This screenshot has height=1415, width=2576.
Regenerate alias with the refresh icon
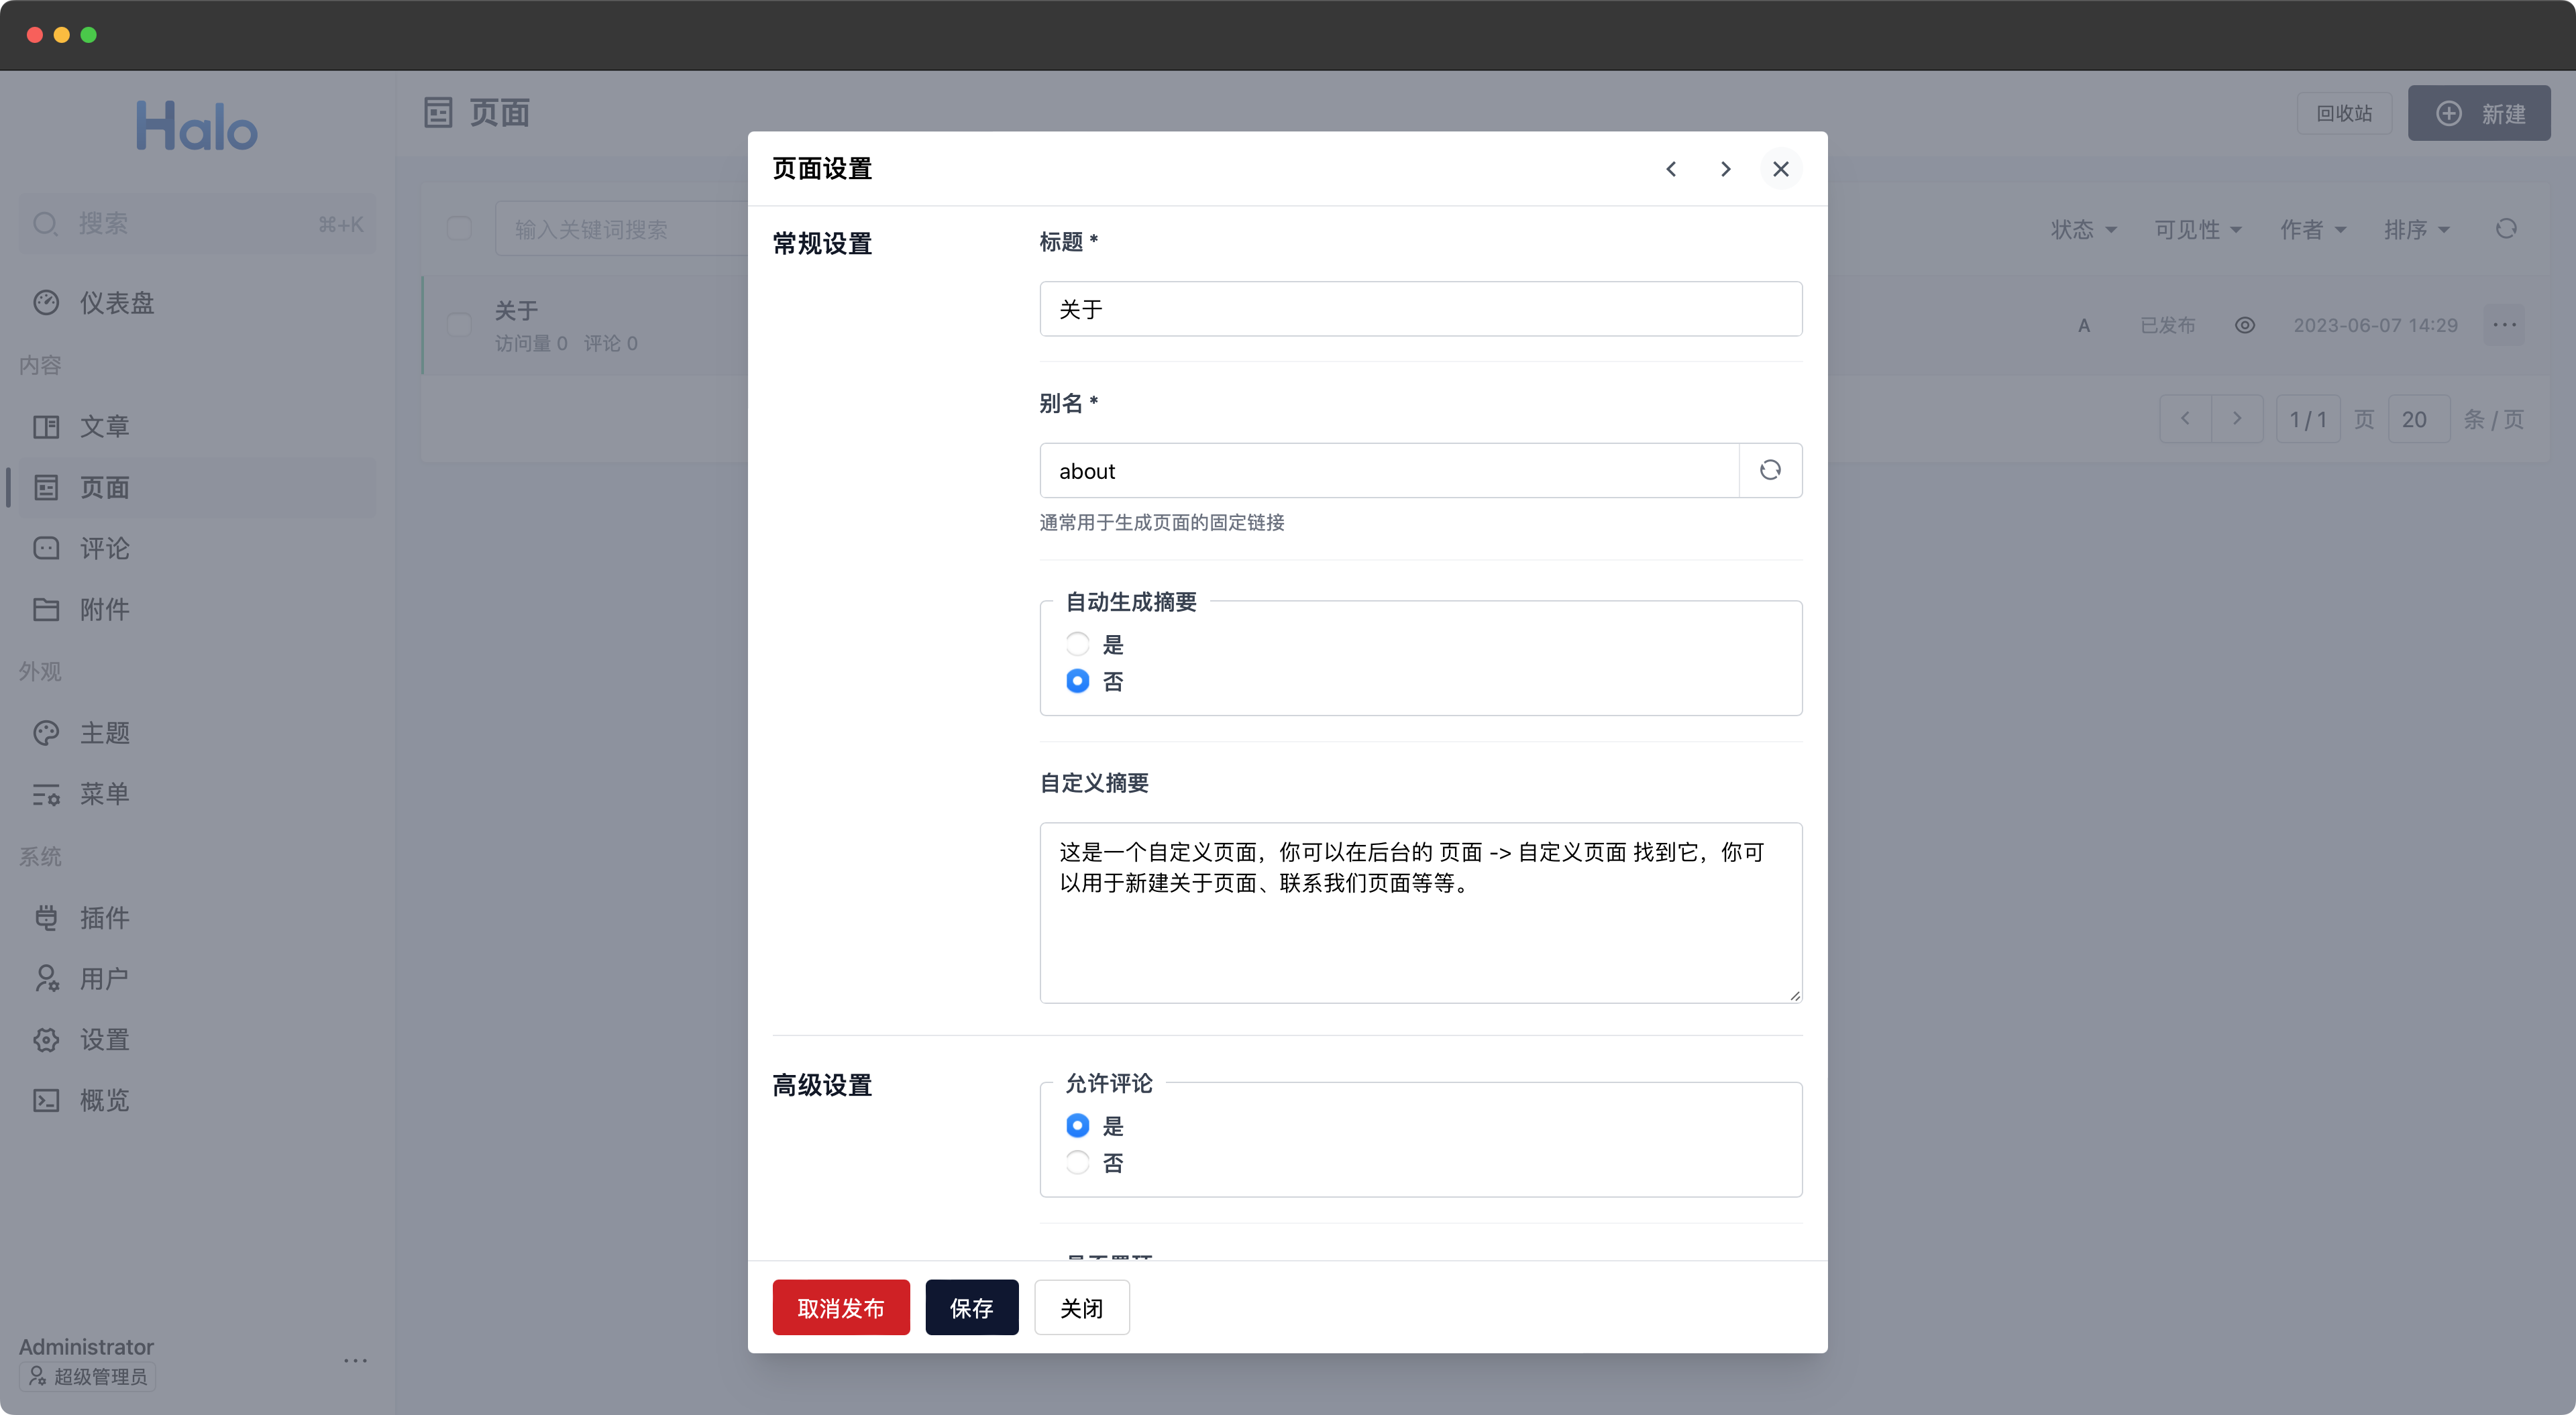pos(1770,470)
